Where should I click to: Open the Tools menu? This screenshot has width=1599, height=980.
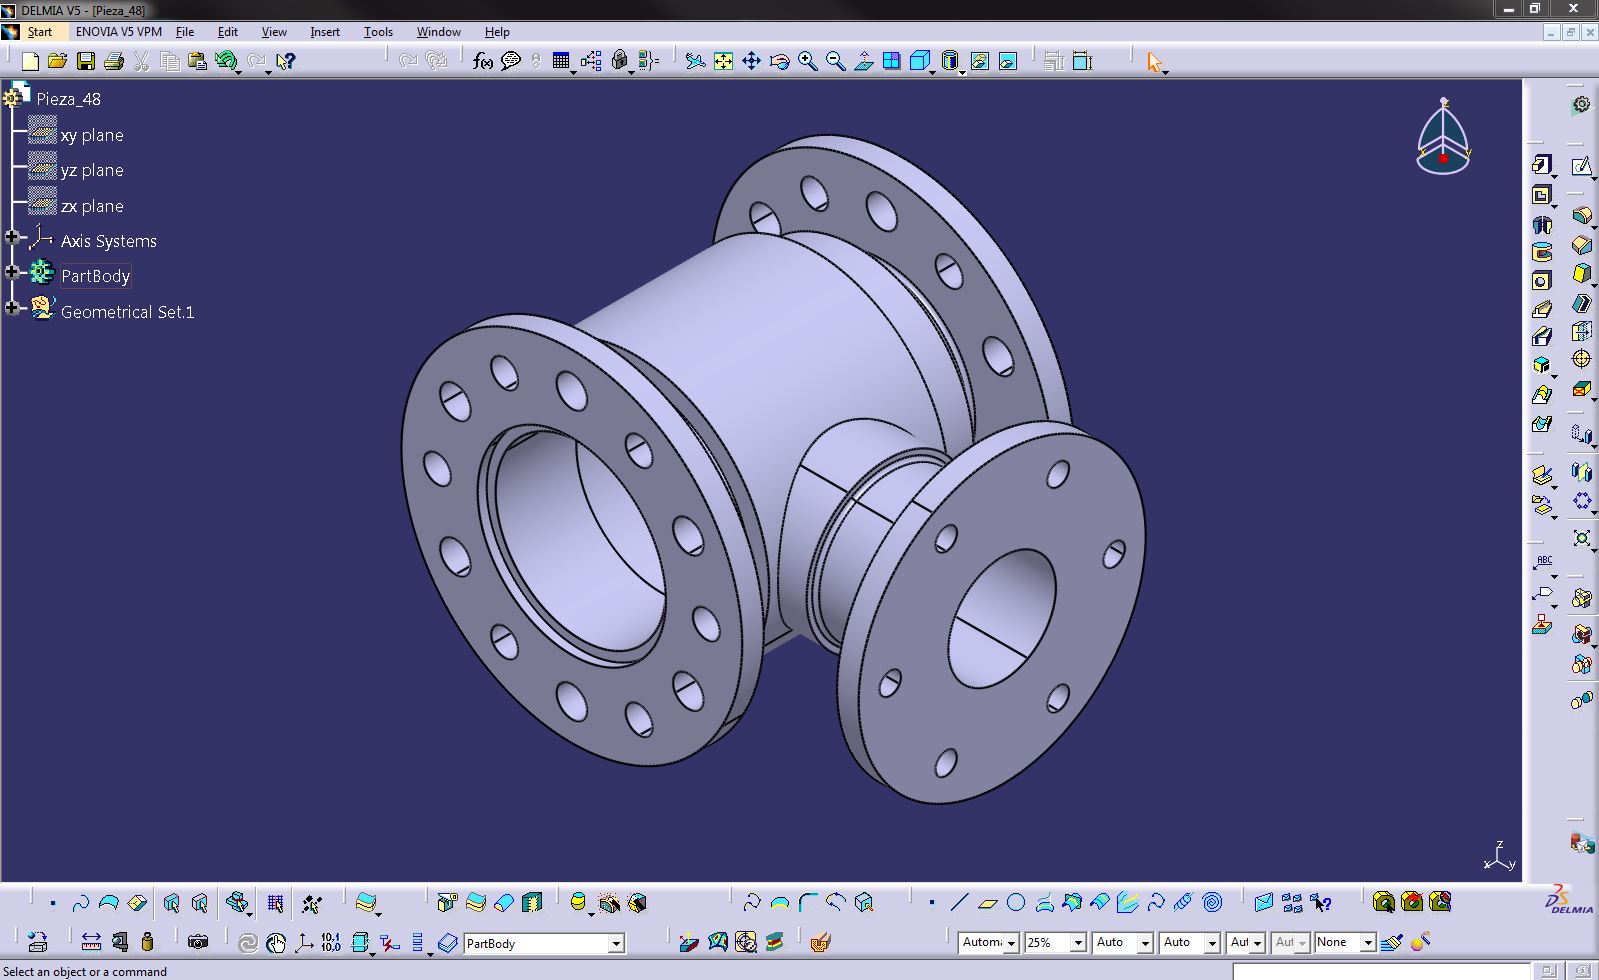click(378, 32)
